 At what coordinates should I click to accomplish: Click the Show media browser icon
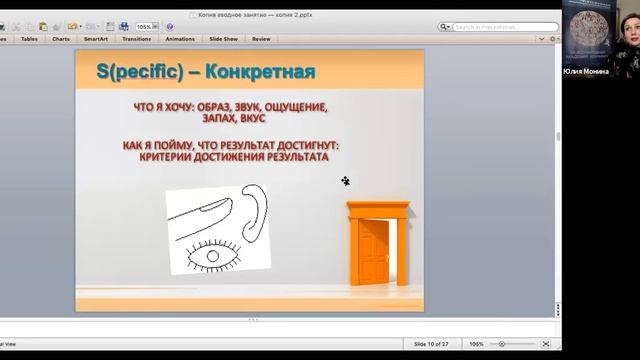[124, 27]
